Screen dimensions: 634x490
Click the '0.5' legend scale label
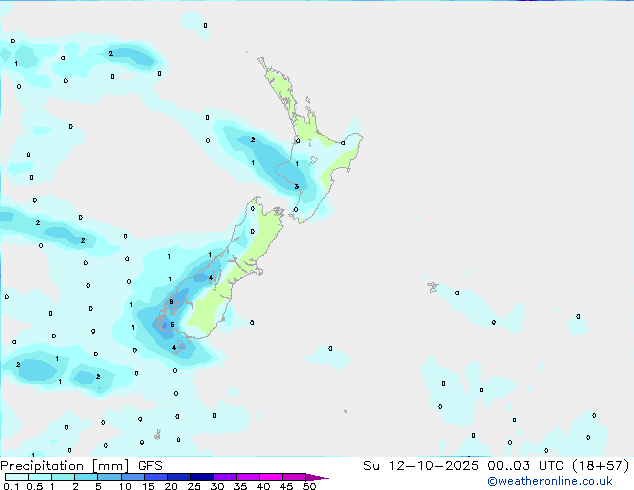click(35, 486)
